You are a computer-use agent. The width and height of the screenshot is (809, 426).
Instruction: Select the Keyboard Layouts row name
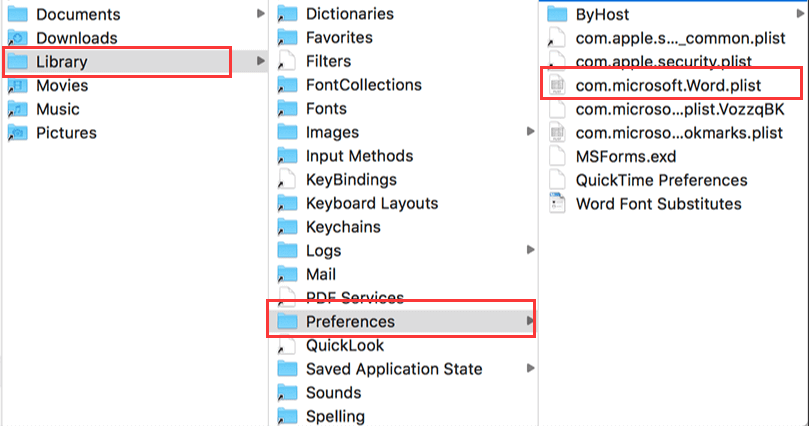[372, 204]
